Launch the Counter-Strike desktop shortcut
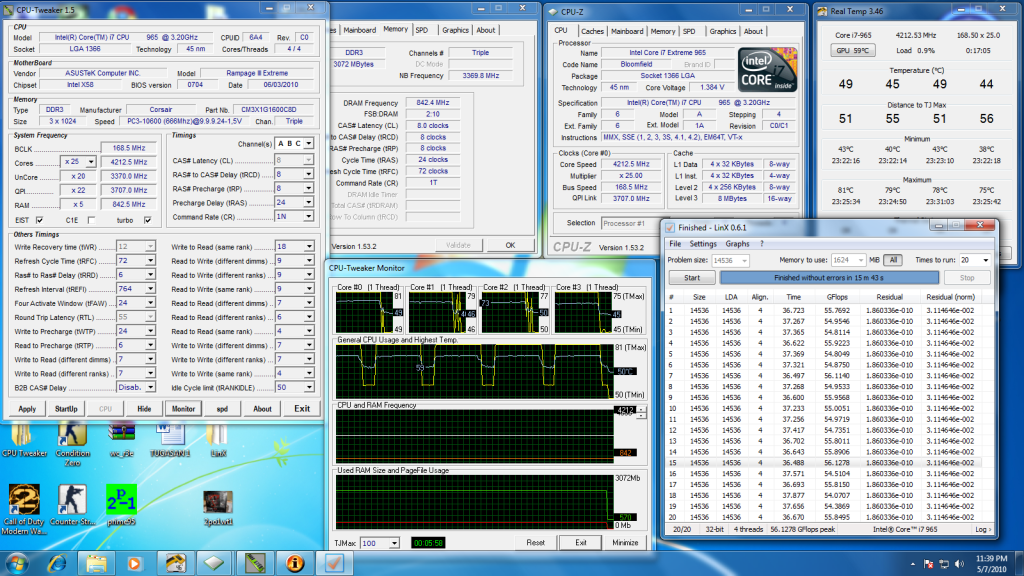Image resolution: width=1024 pixels, height=576 pixels. click(72, 505)
